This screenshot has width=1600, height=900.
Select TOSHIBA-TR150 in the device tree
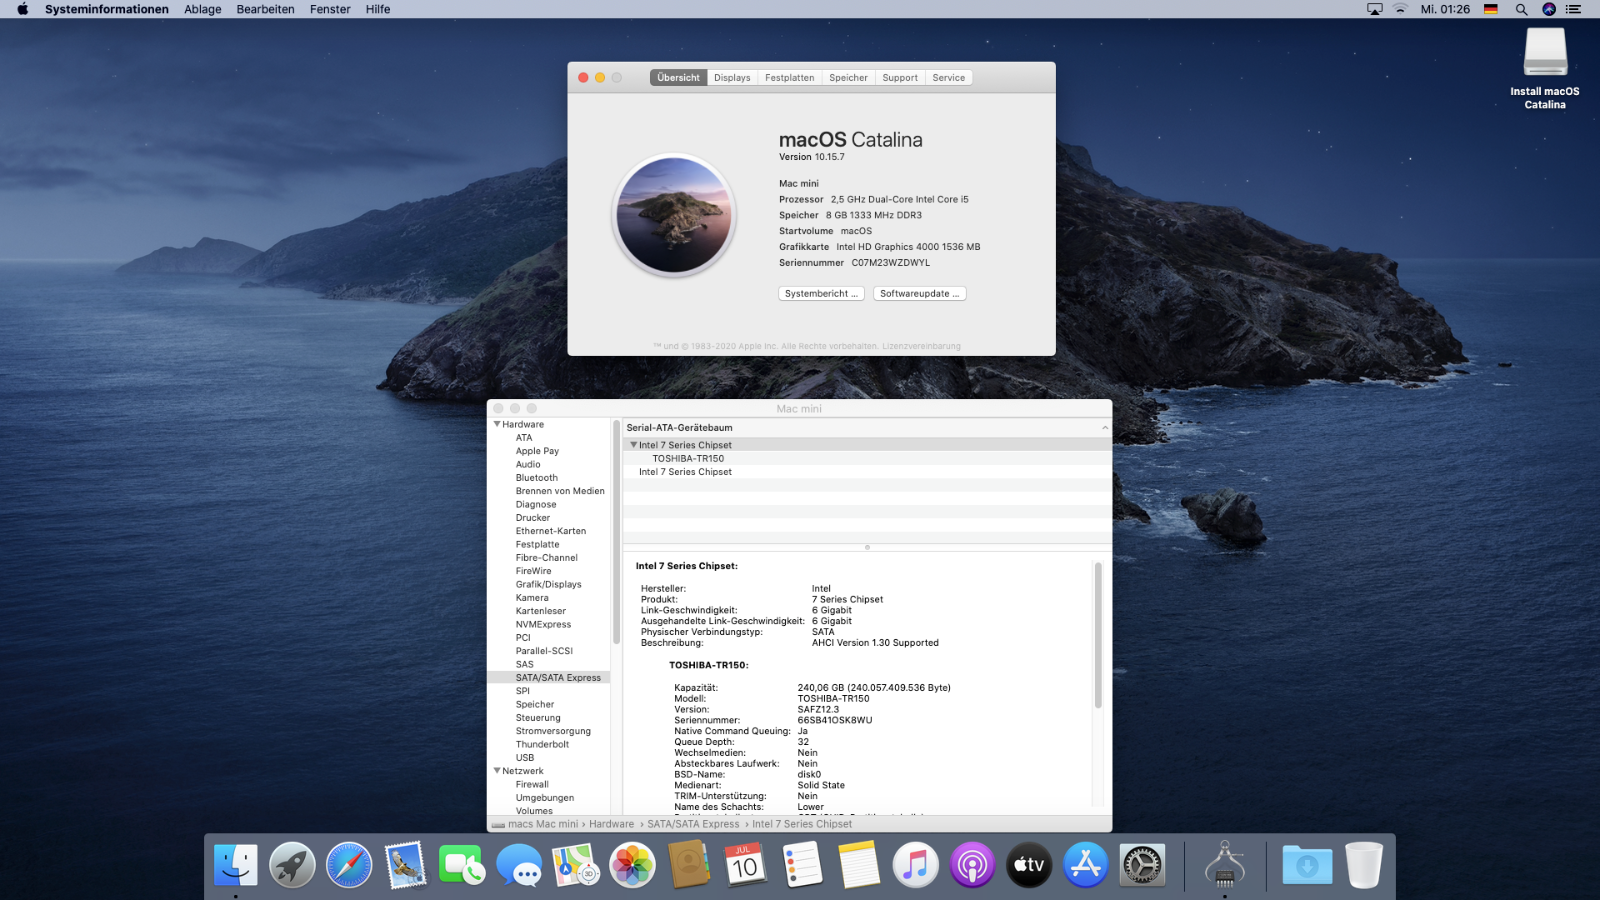coord(688,459)
